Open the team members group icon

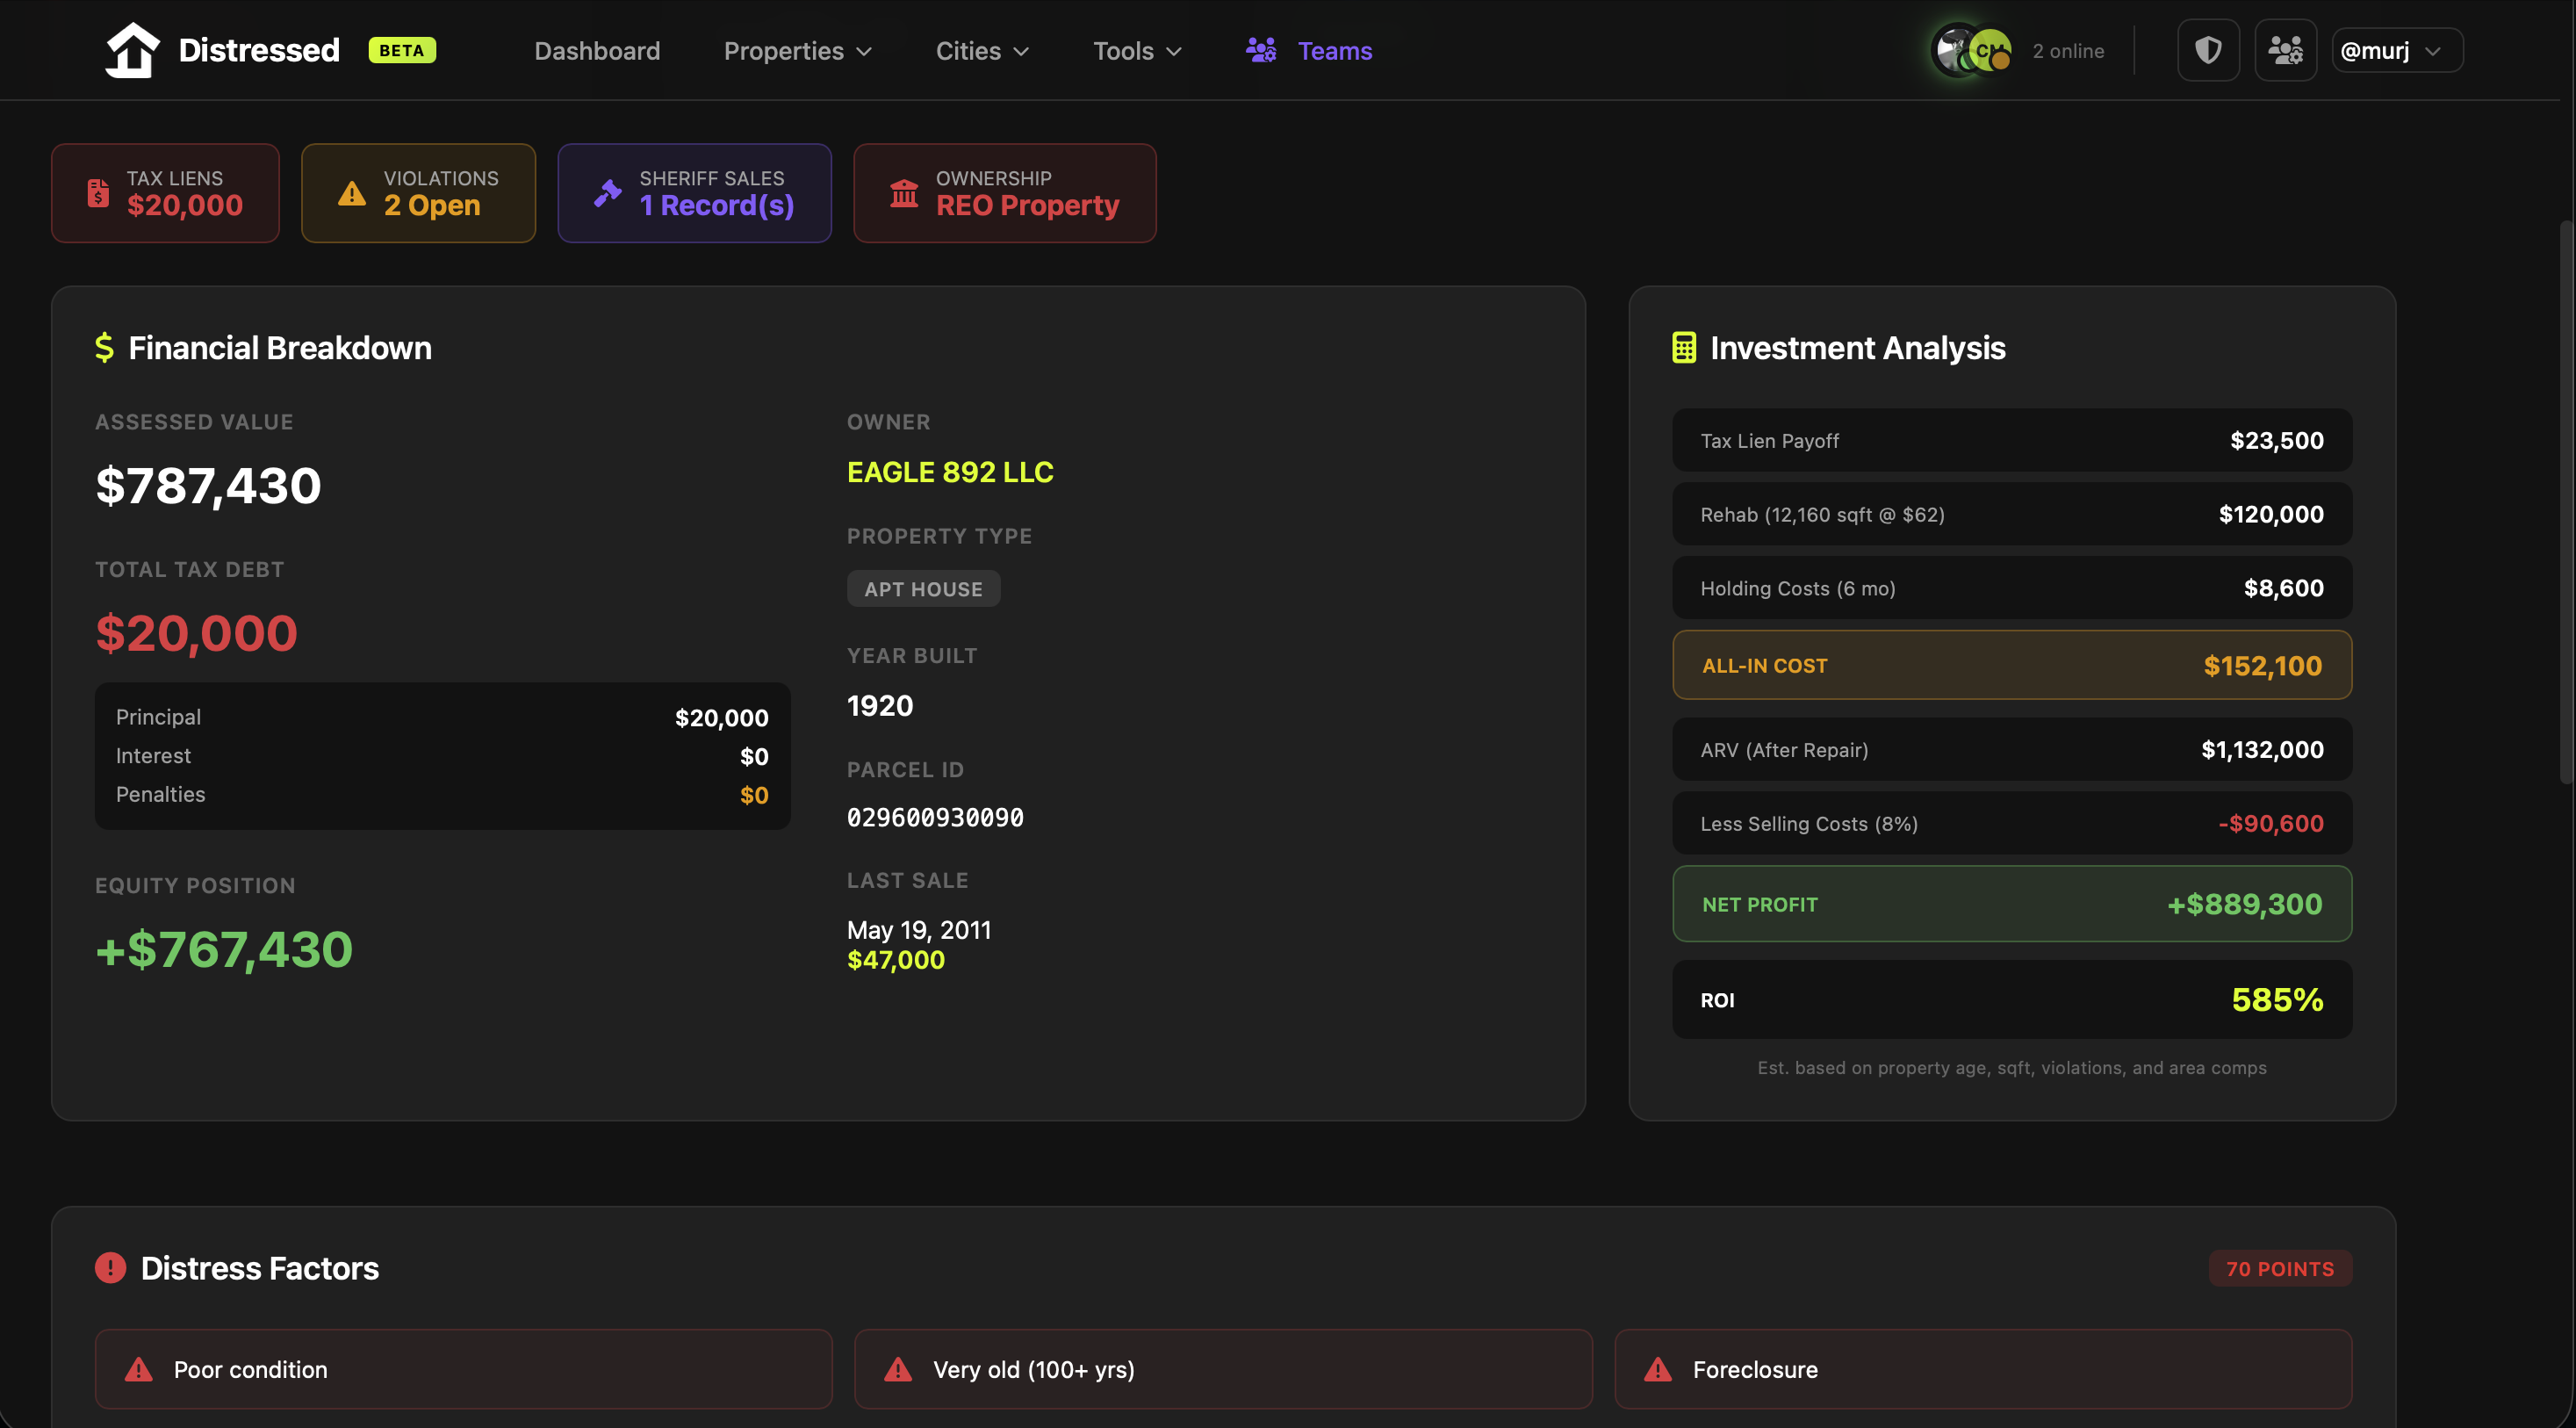coord(2285,50)
